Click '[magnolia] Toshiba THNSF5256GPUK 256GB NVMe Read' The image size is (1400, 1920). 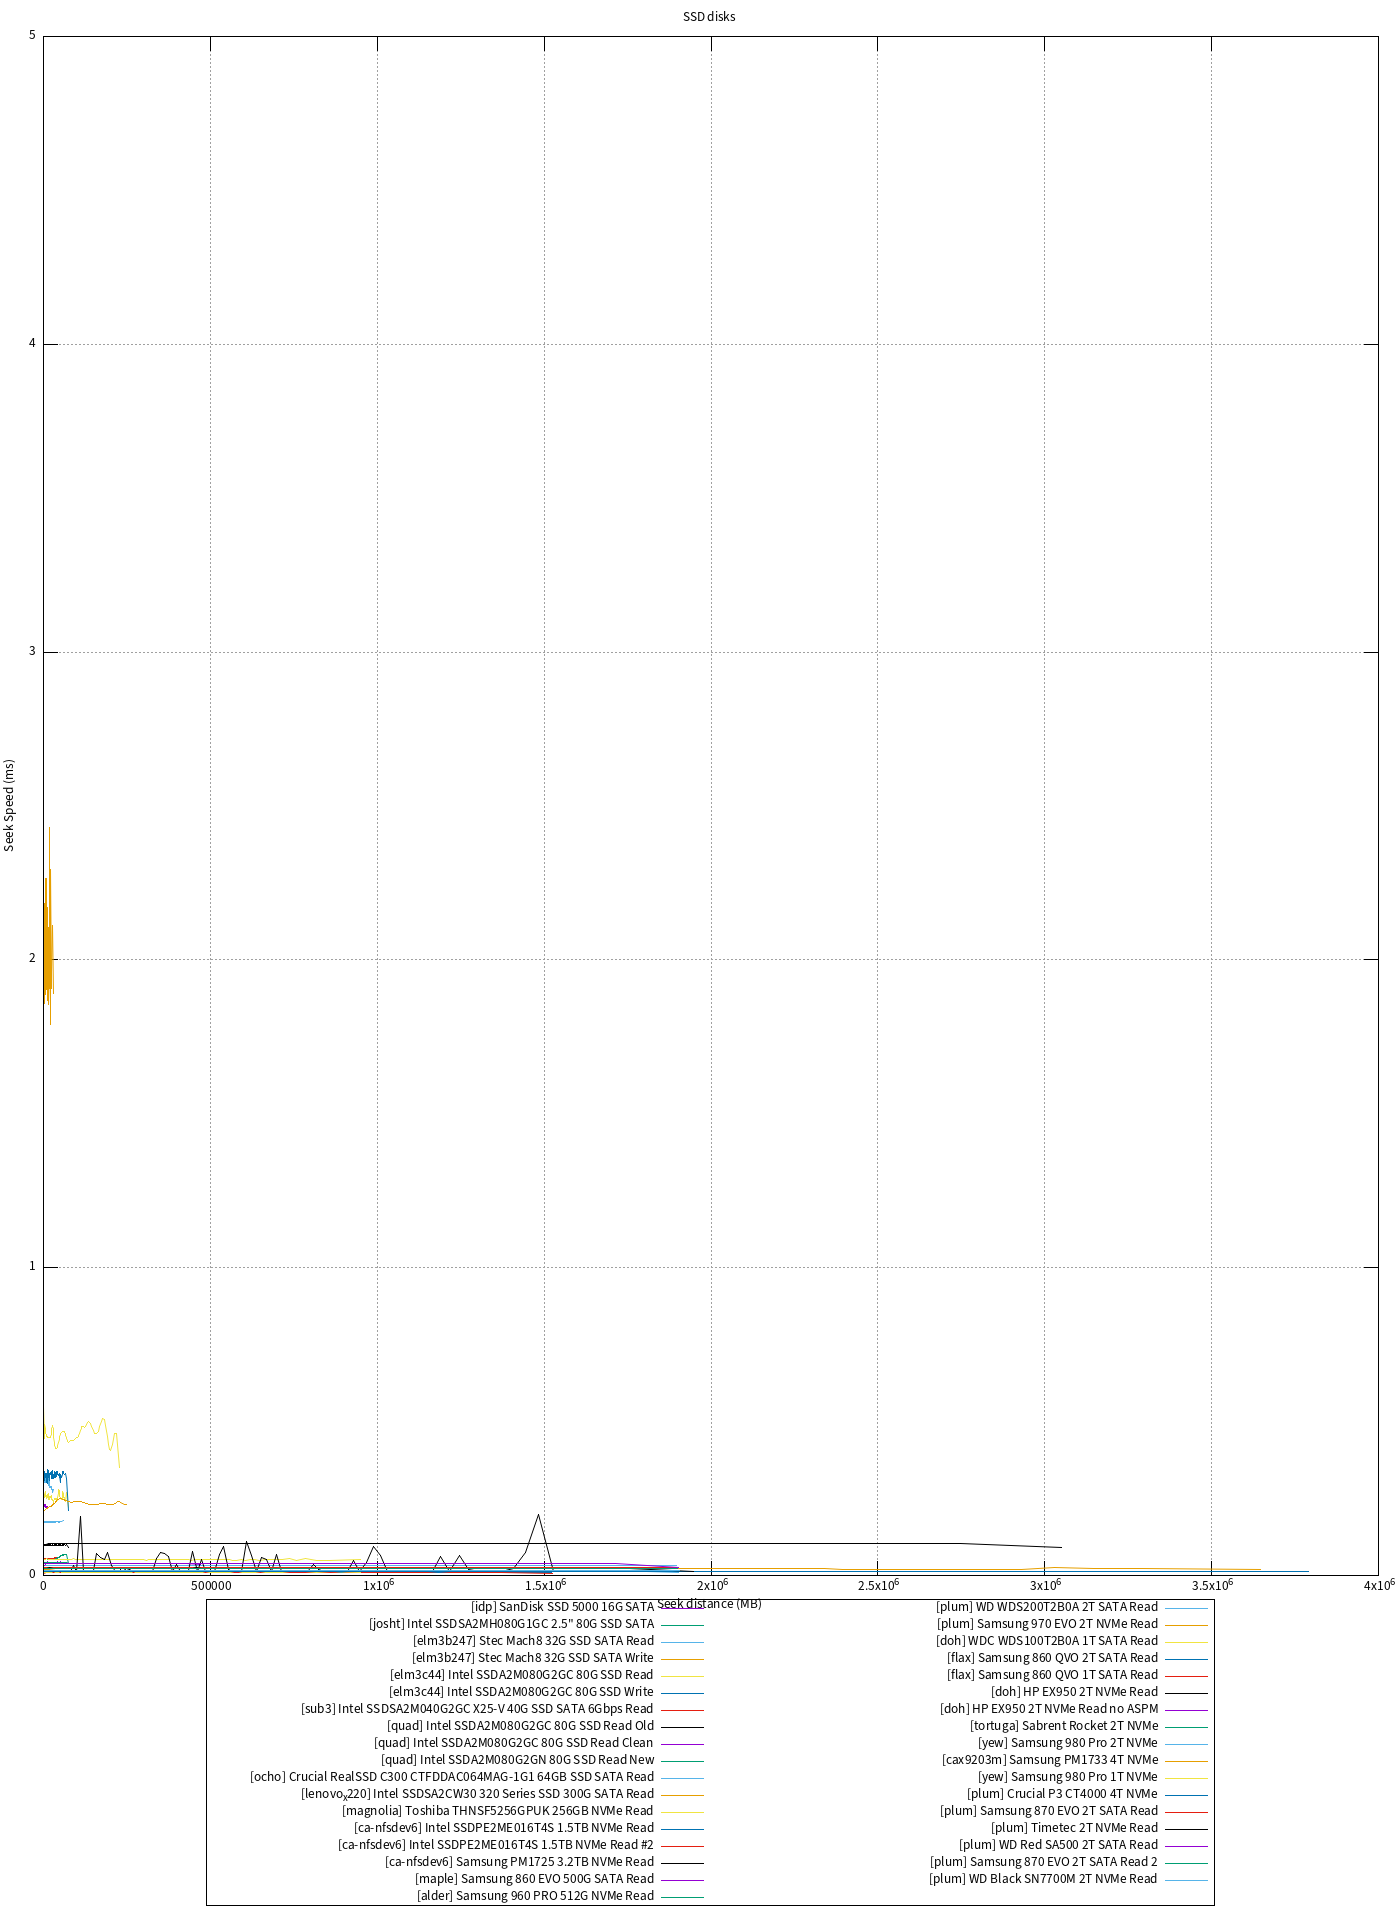pos(497,1811)
